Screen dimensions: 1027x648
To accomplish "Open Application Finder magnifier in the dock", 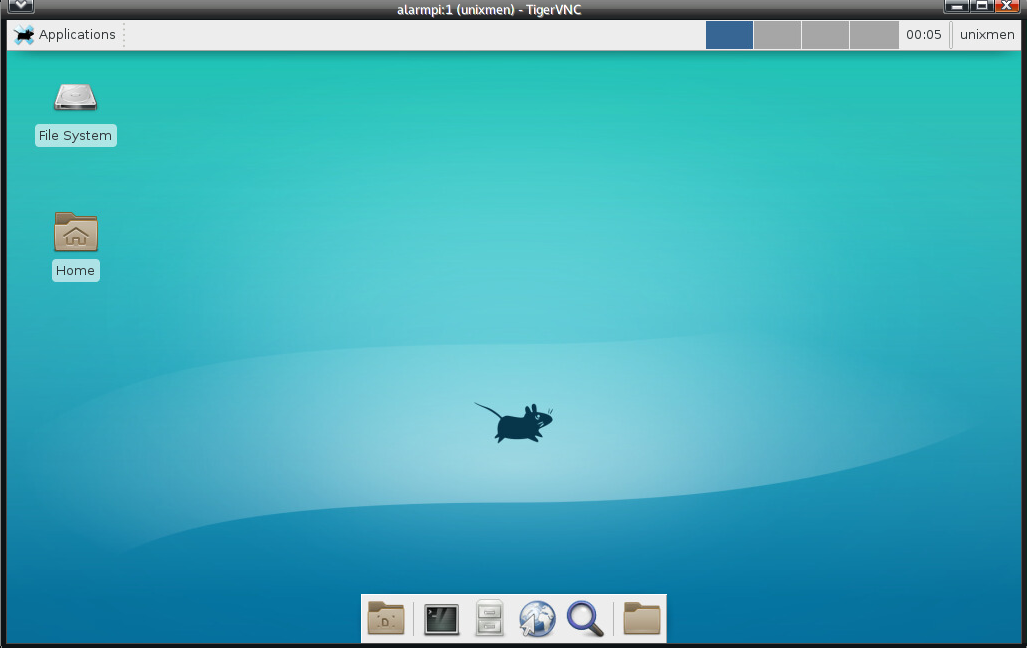I will click(x=585, y=619).
